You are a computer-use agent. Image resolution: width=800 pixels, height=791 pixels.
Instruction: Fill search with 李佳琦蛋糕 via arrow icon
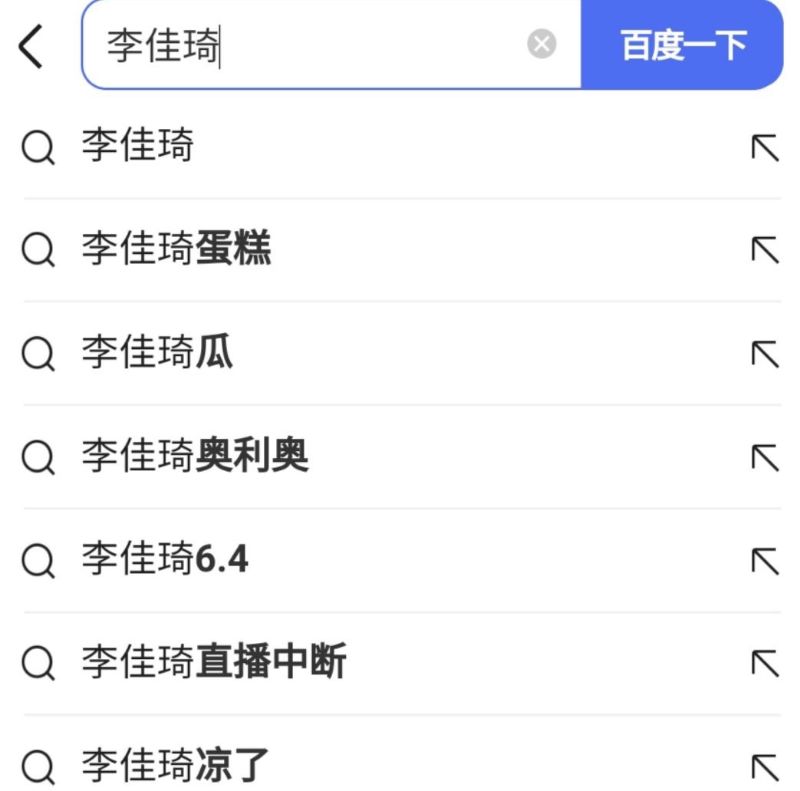click(x=764, y=250)
